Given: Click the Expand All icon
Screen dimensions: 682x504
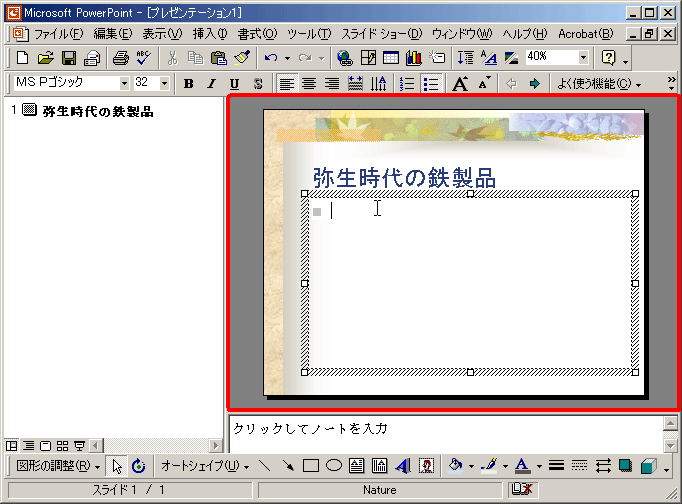Looking at the screenshot, I should [x=466, y=58].
